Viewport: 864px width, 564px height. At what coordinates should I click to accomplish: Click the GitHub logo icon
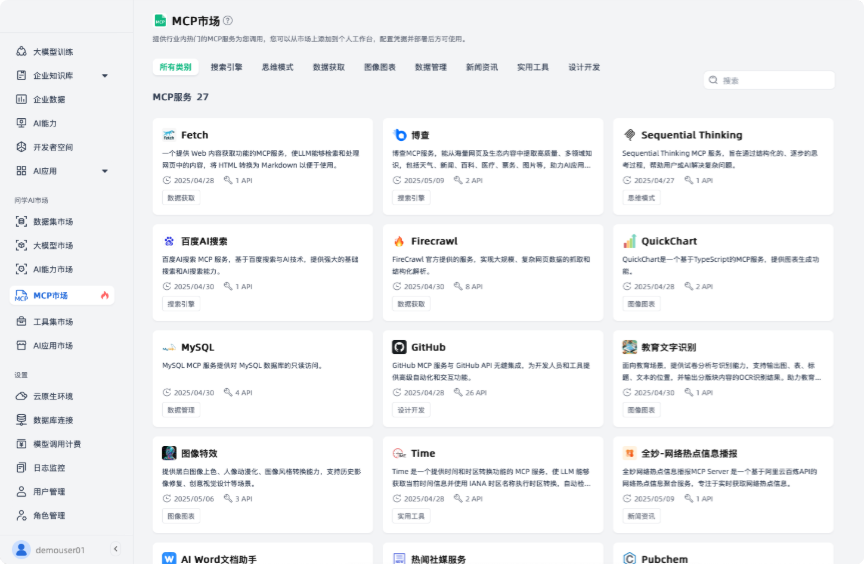[x=399, y=347]
